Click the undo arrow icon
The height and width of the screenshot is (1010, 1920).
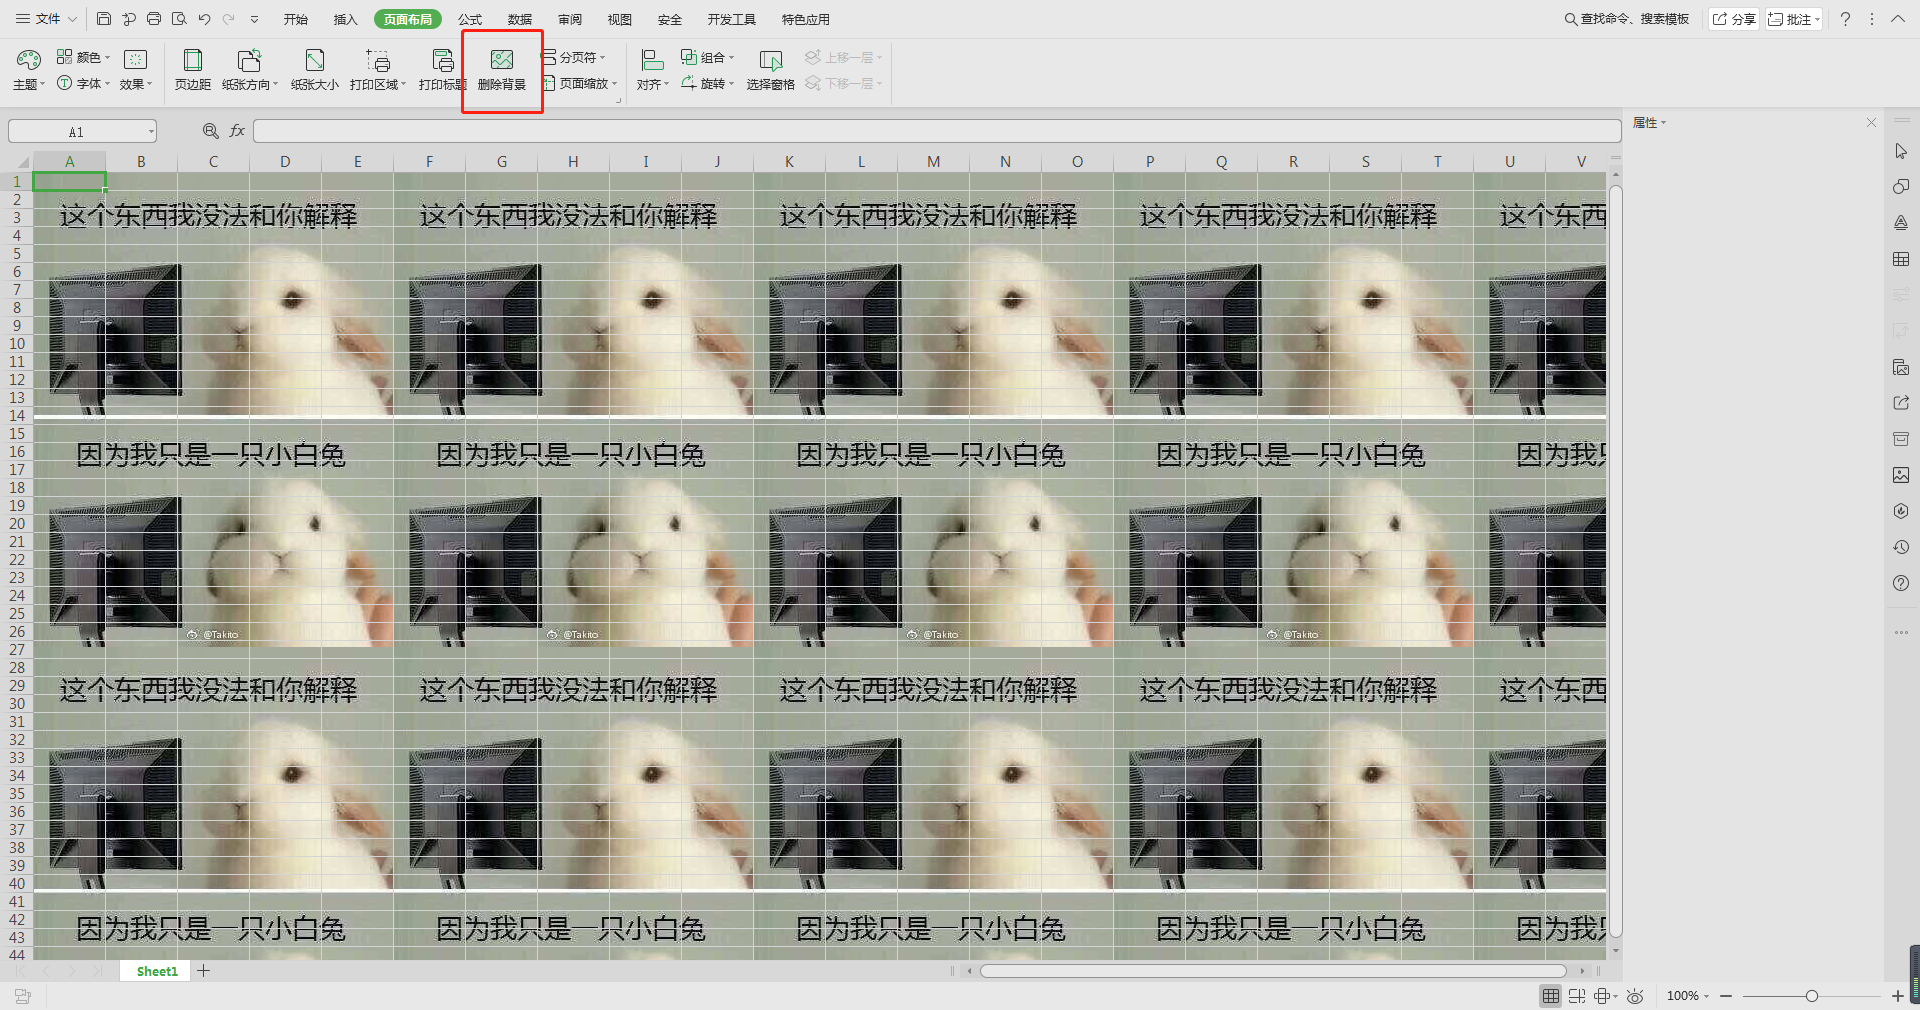coord(204,19)
